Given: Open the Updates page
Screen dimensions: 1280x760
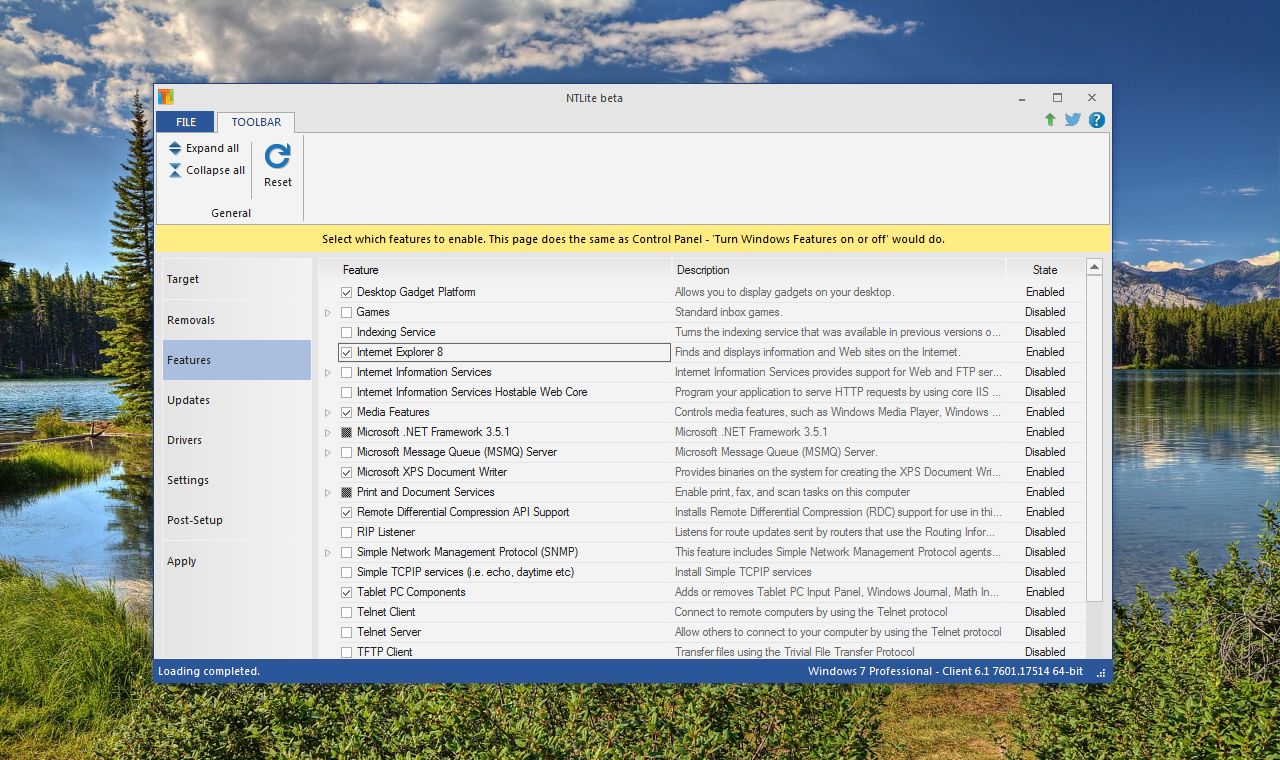Looking at the screenshot, I should [237, 400].
